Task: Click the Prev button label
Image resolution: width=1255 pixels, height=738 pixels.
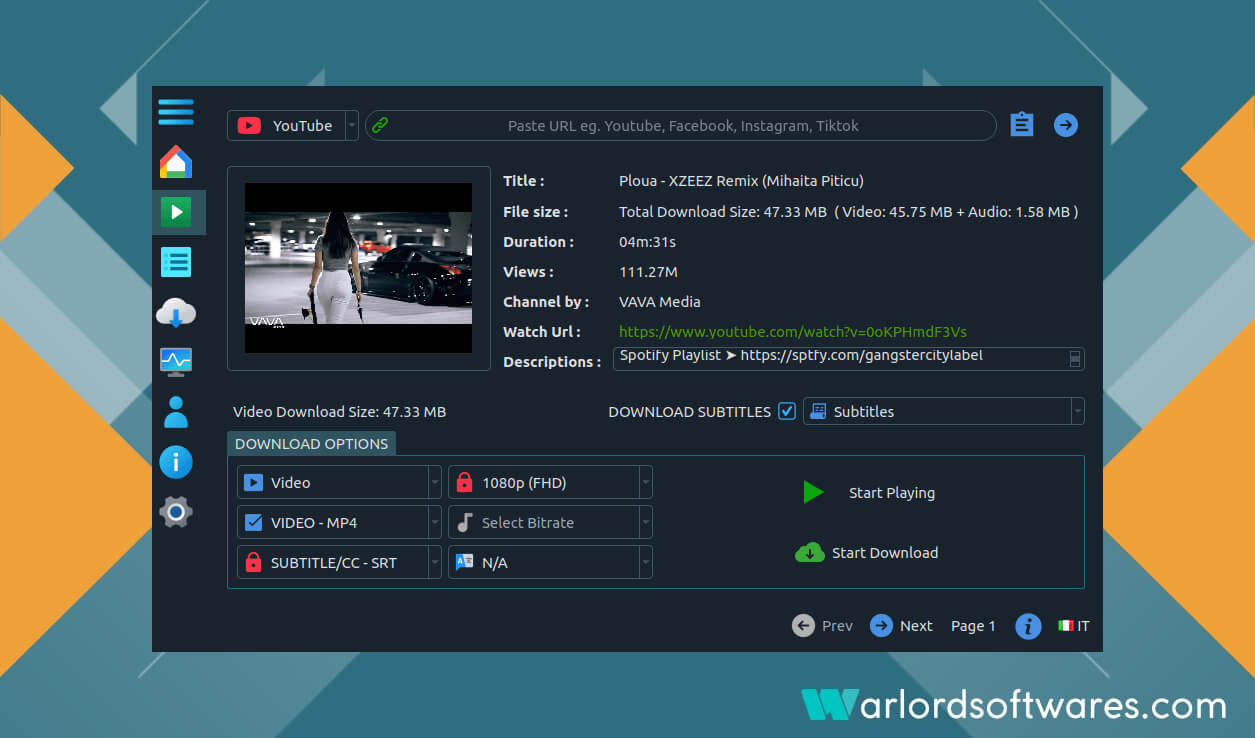Action: 837,626
